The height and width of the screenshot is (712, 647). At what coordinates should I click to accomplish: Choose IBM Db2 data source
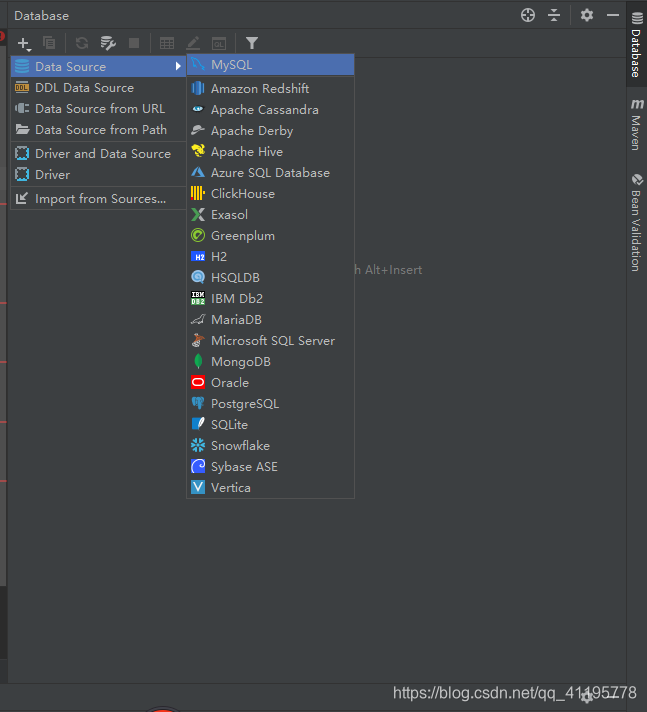pyautogui.click(x=271, y=298)
